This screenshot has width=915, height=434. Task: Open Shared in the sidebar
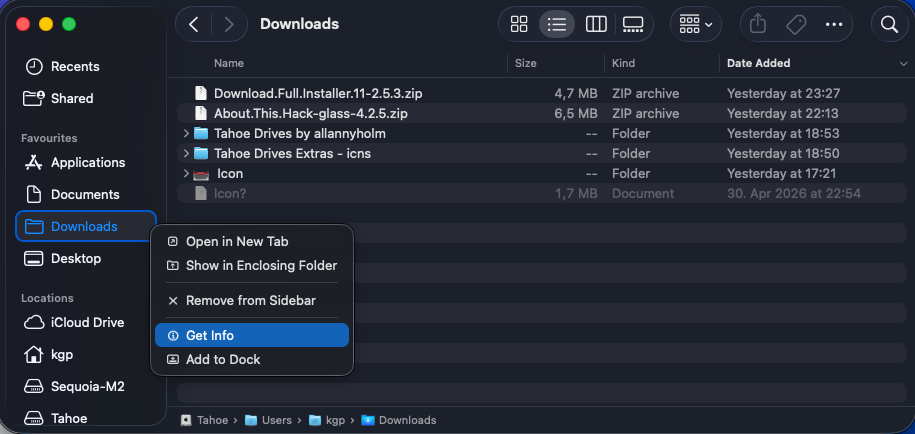point(58,98)
